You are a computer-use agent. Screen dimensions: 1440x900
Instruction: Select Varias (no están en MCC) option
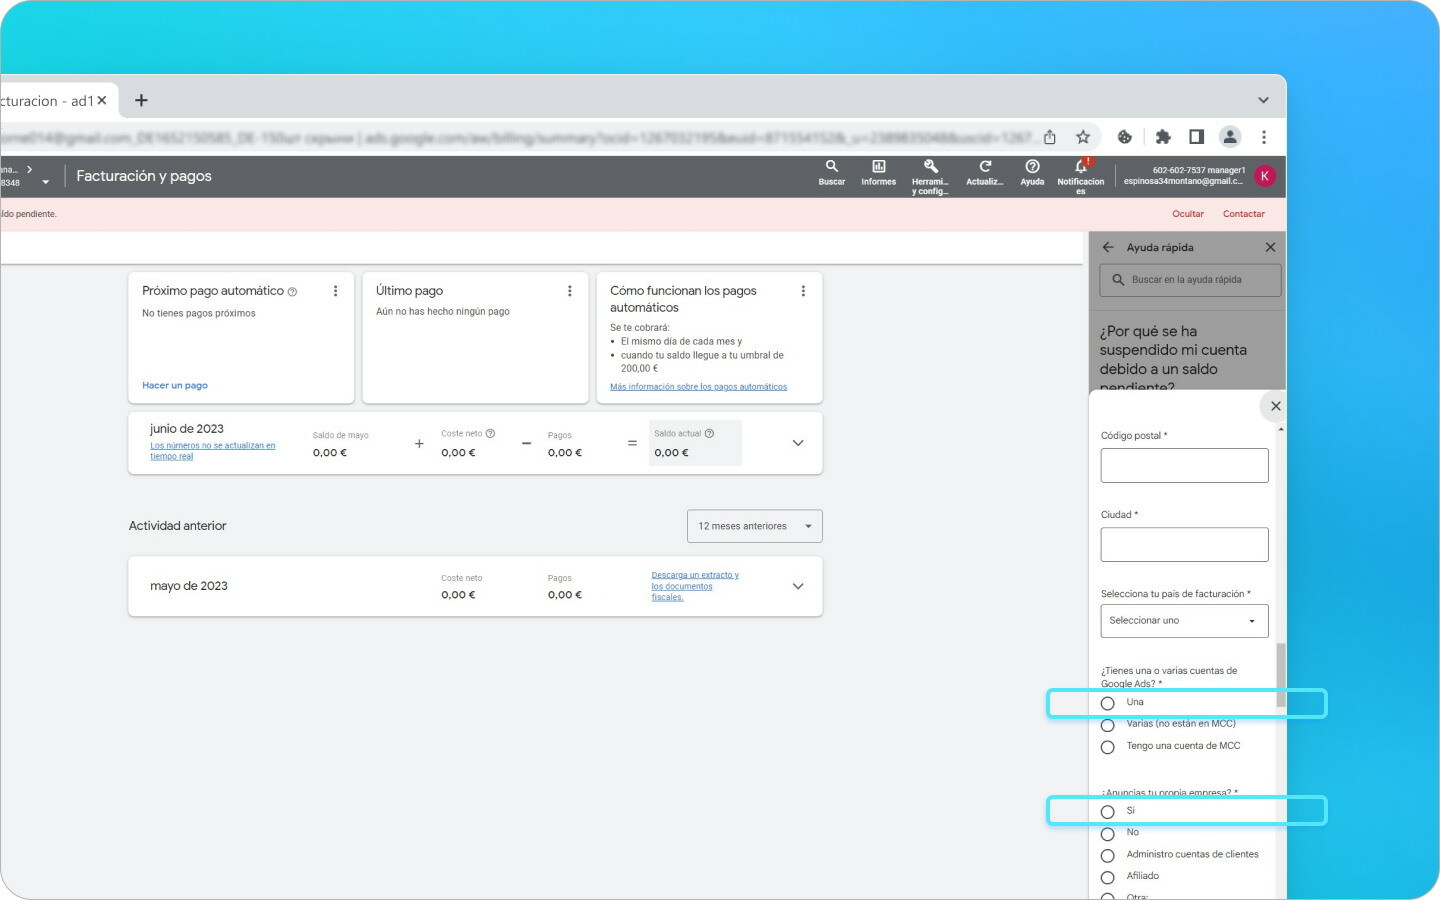click(x=1107, y=725)
